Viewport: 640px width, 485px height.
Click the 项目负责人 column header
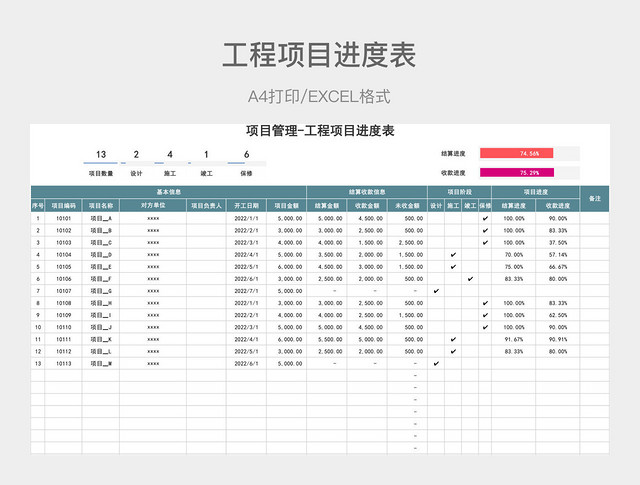pos(207,205)
